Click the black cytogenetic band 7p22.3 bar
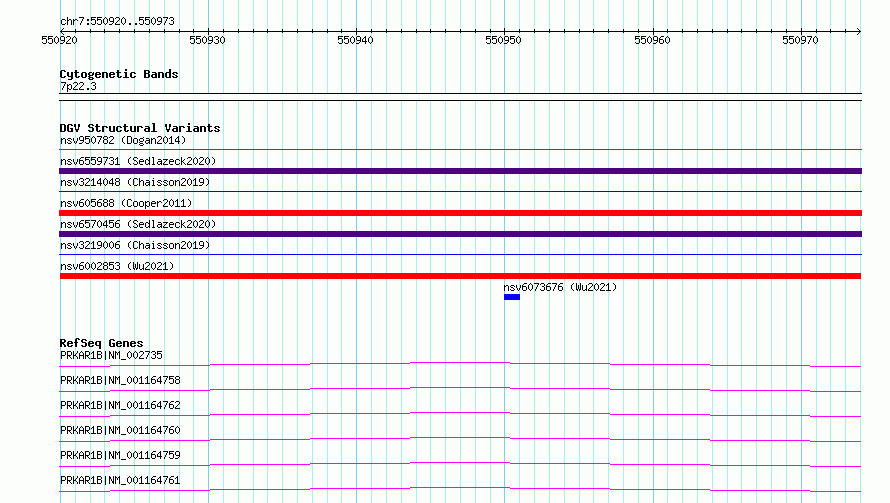890x503 pixels. [460, 97]
